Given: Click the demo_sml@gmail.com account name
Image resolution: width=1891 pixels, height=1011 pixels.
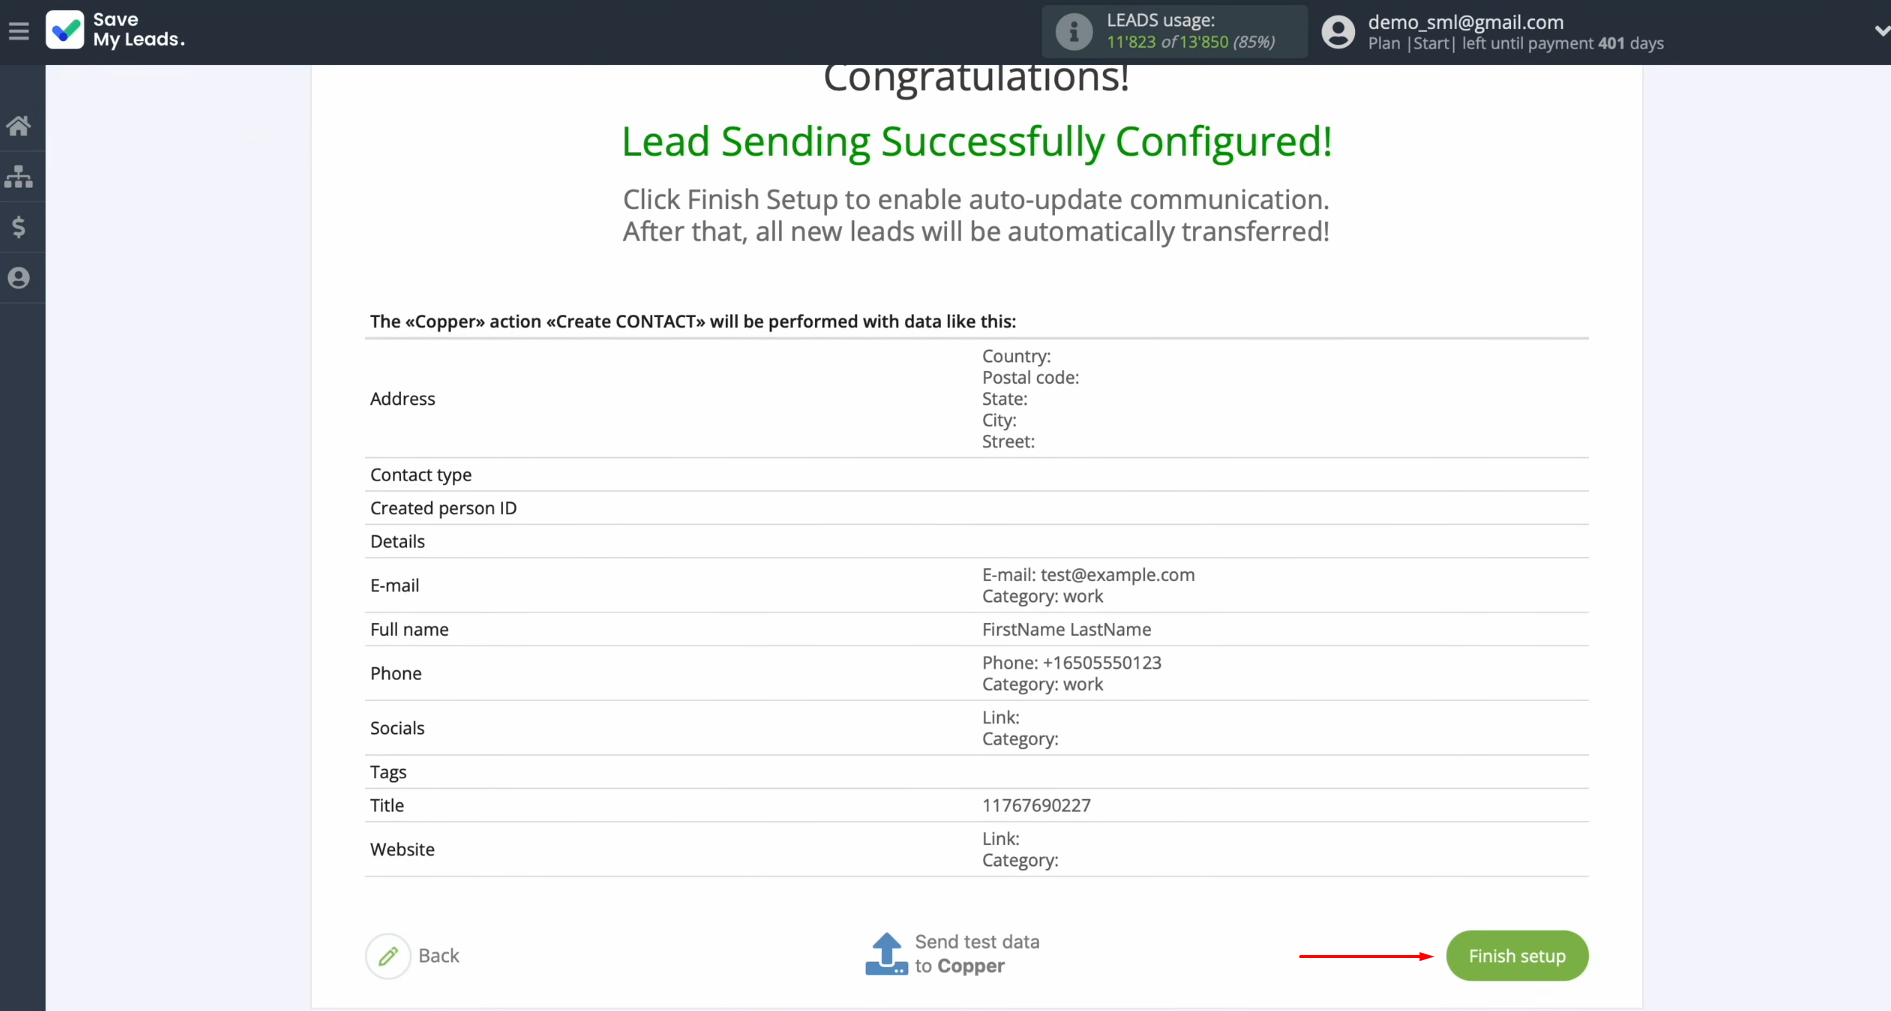Looking at the screenshot, I should [x=1465, y=22].
